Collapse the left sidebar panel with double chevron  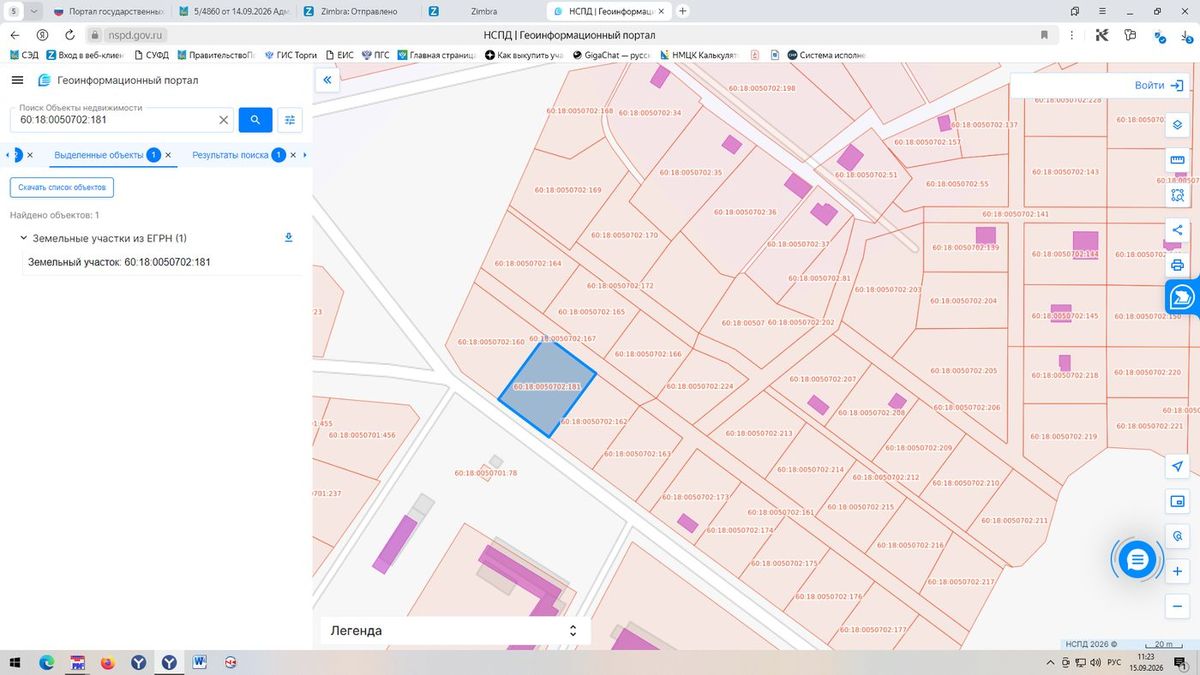(326, 79)
